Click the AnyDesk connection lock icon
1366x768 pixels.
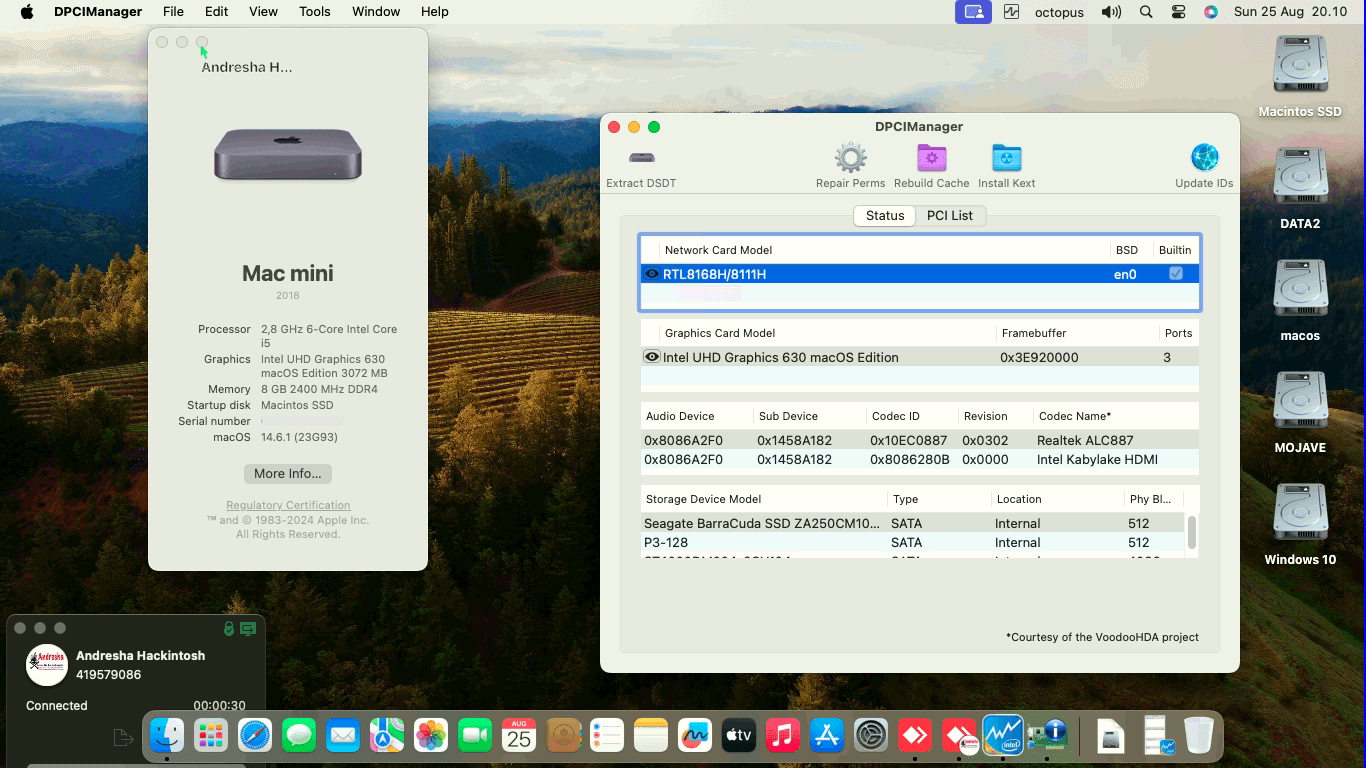coord(229,629)
